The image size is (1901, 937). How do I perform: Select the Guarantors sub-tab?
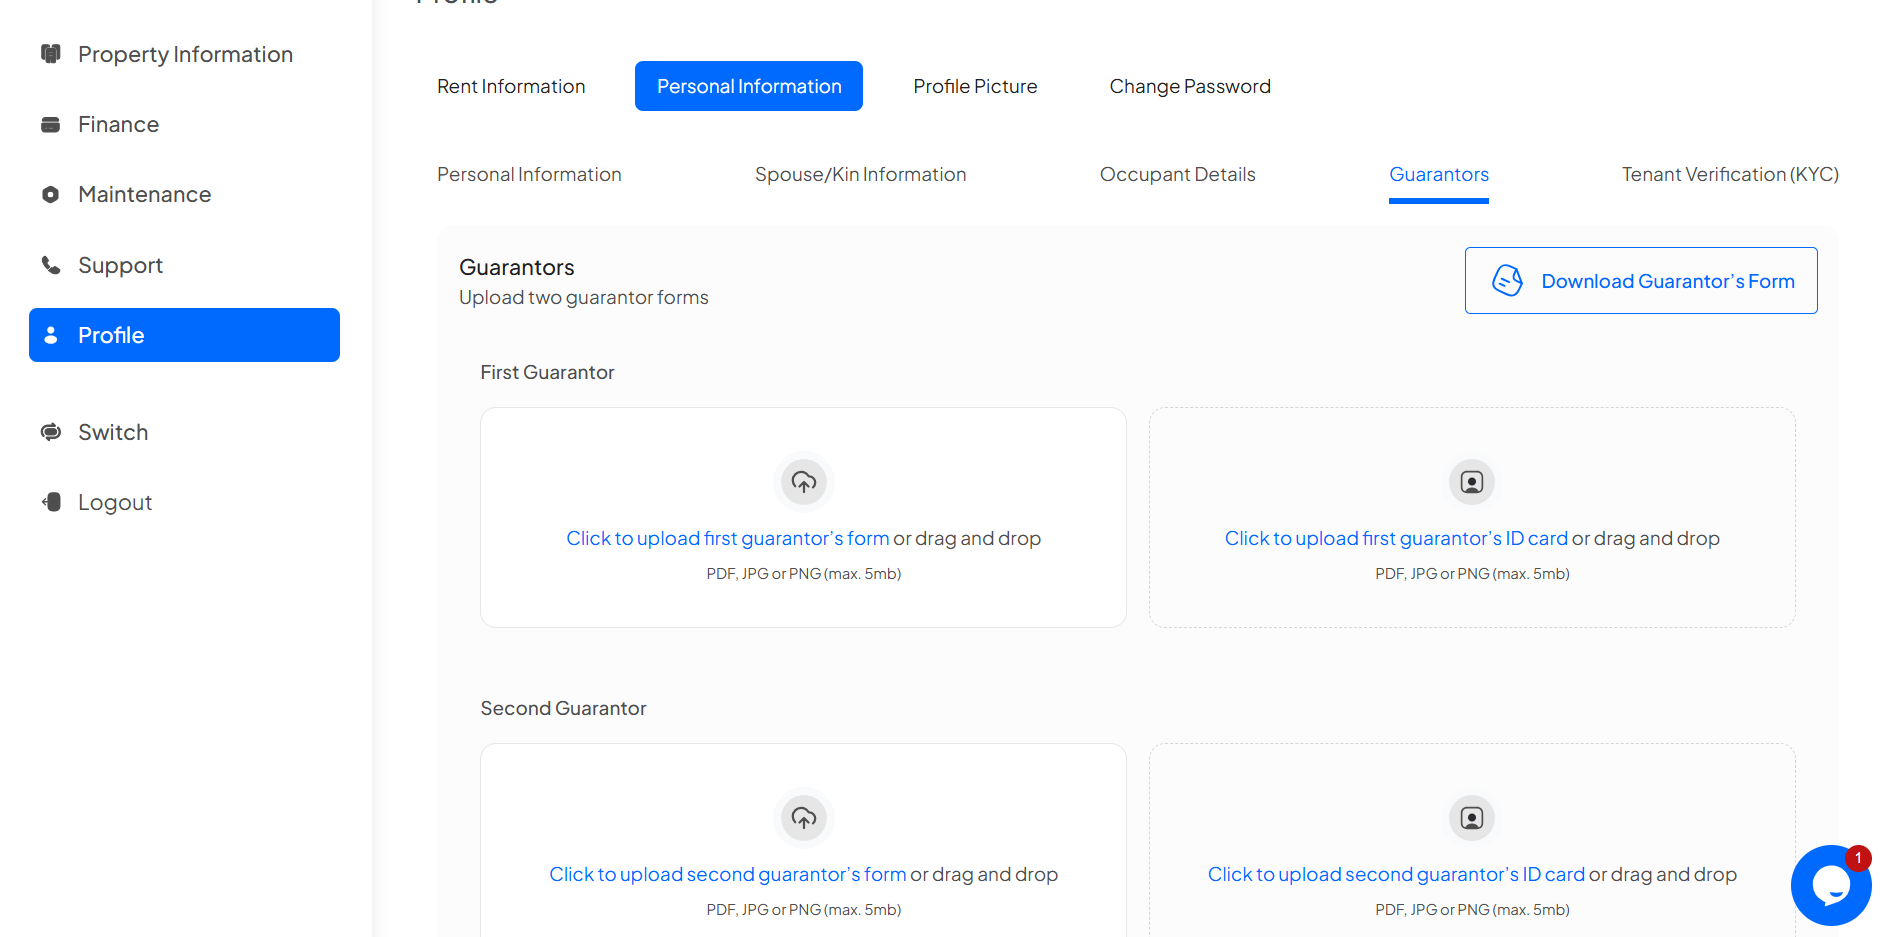(x=1439, y=175)
